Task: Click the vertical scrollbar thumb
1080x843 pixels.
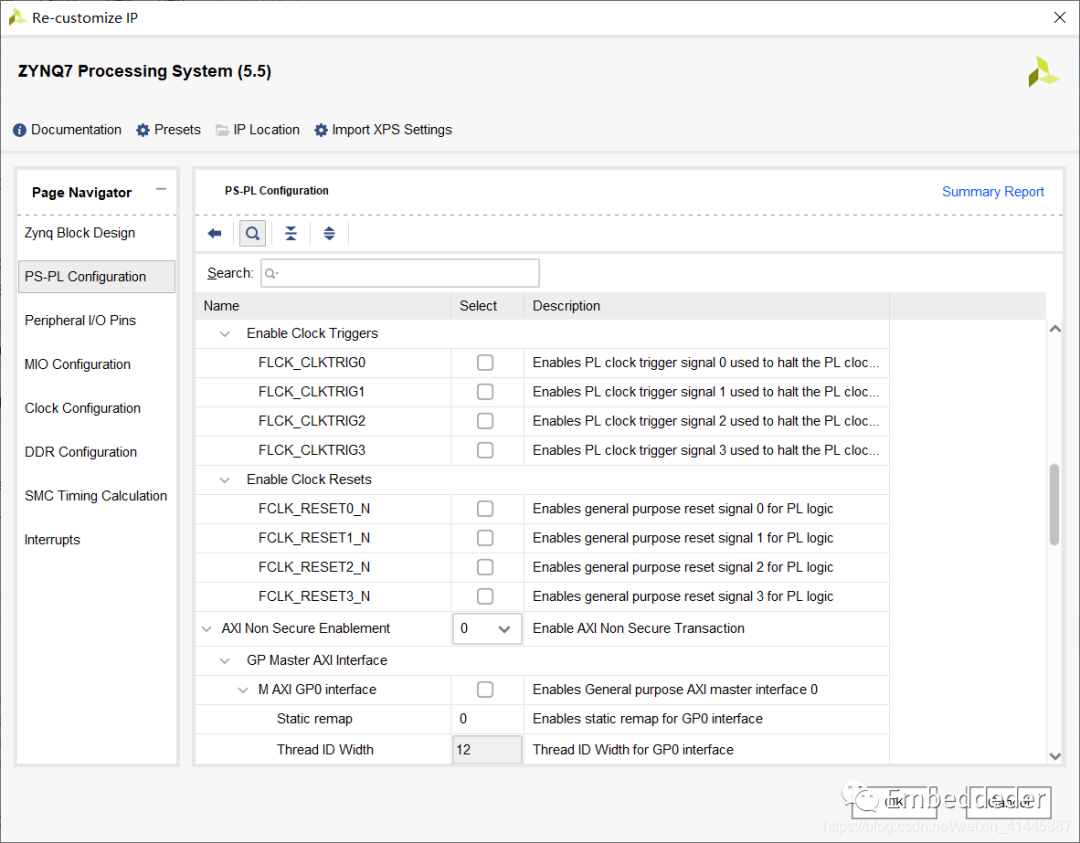Action: point(1054,505)
